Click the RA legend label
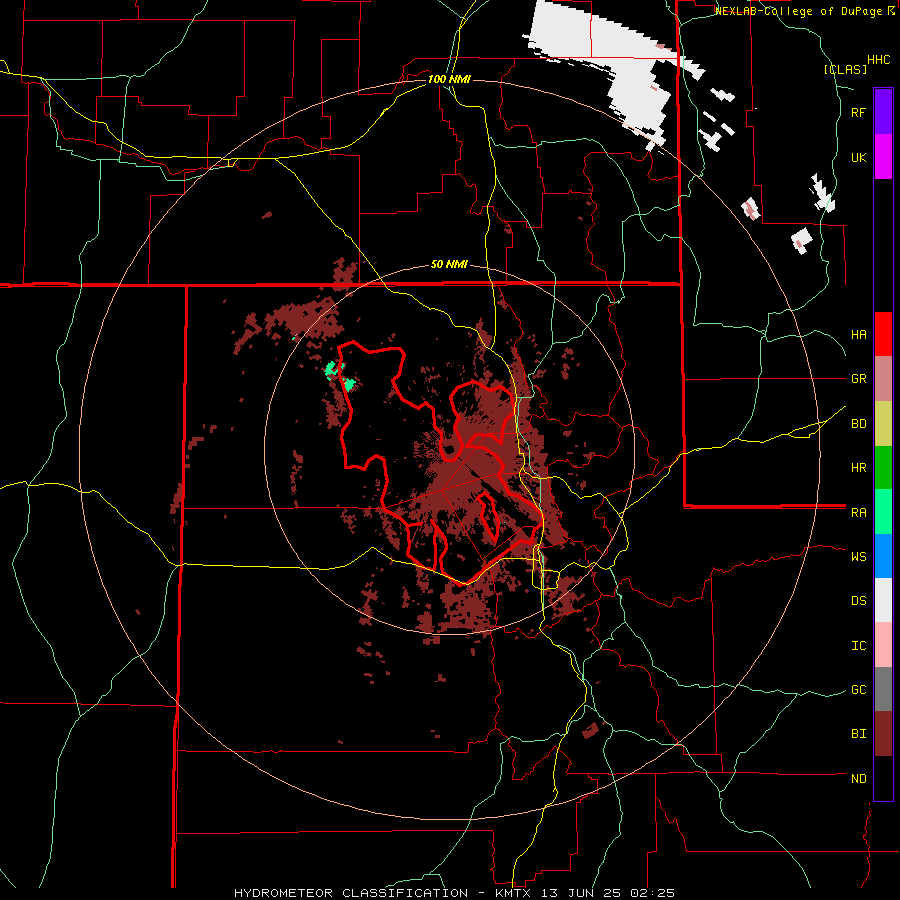The height and width of the screenshot is (900, 900). pyautogui.click(x=858, y=513)
